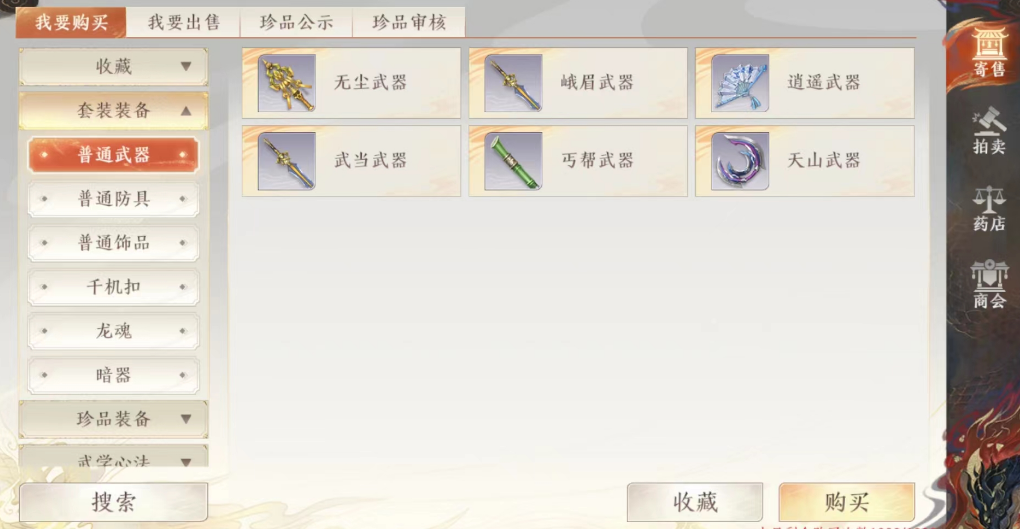Switch to the 珍品公示 tab
The image size is (1020, 529).
coord(296,22)
